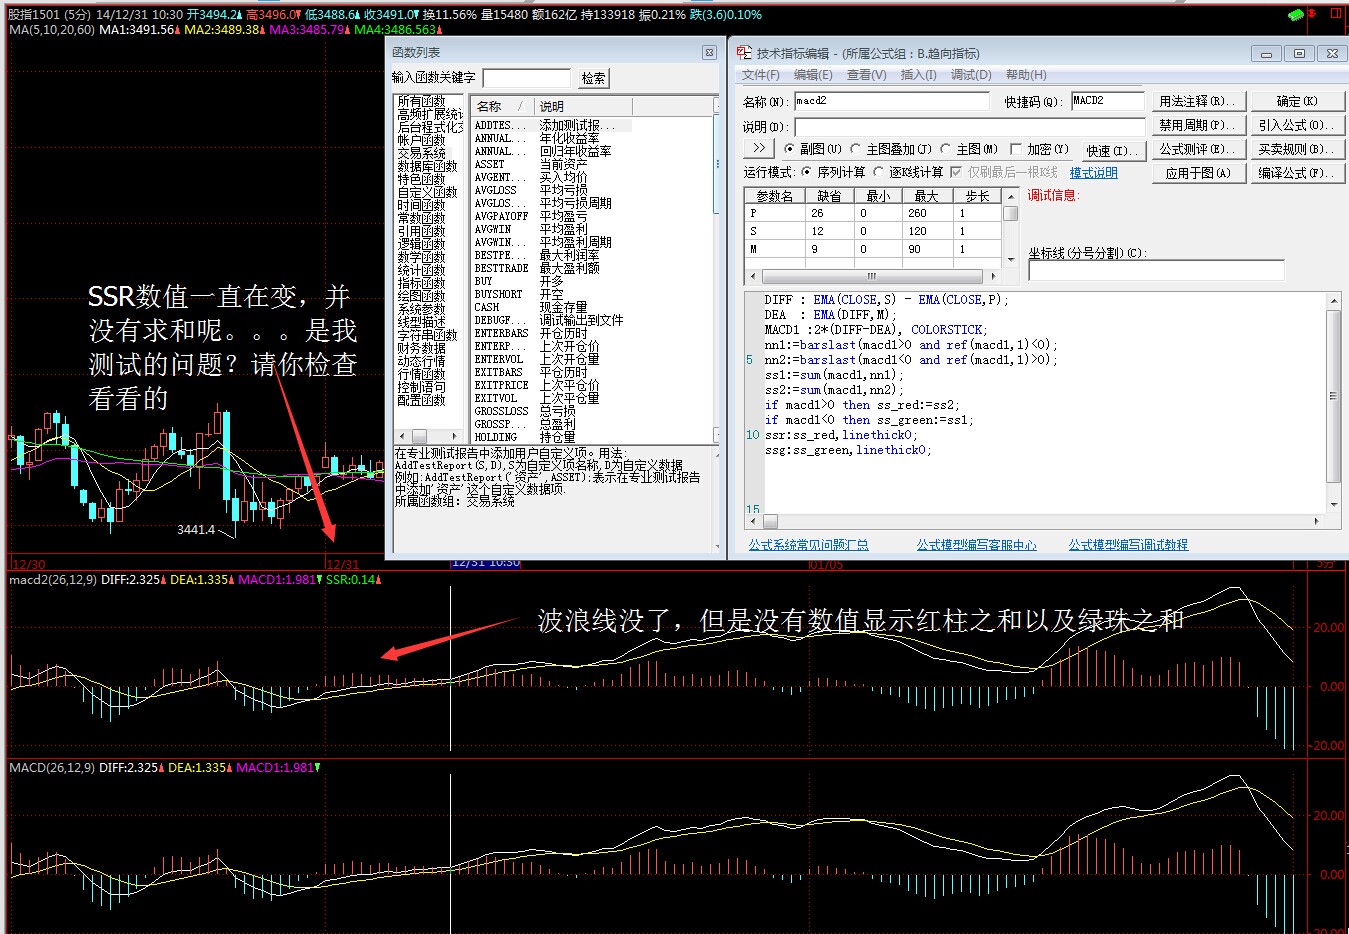Click 引入公式 import formula button
The image size is (1349, 934).
coord(1298,125)
